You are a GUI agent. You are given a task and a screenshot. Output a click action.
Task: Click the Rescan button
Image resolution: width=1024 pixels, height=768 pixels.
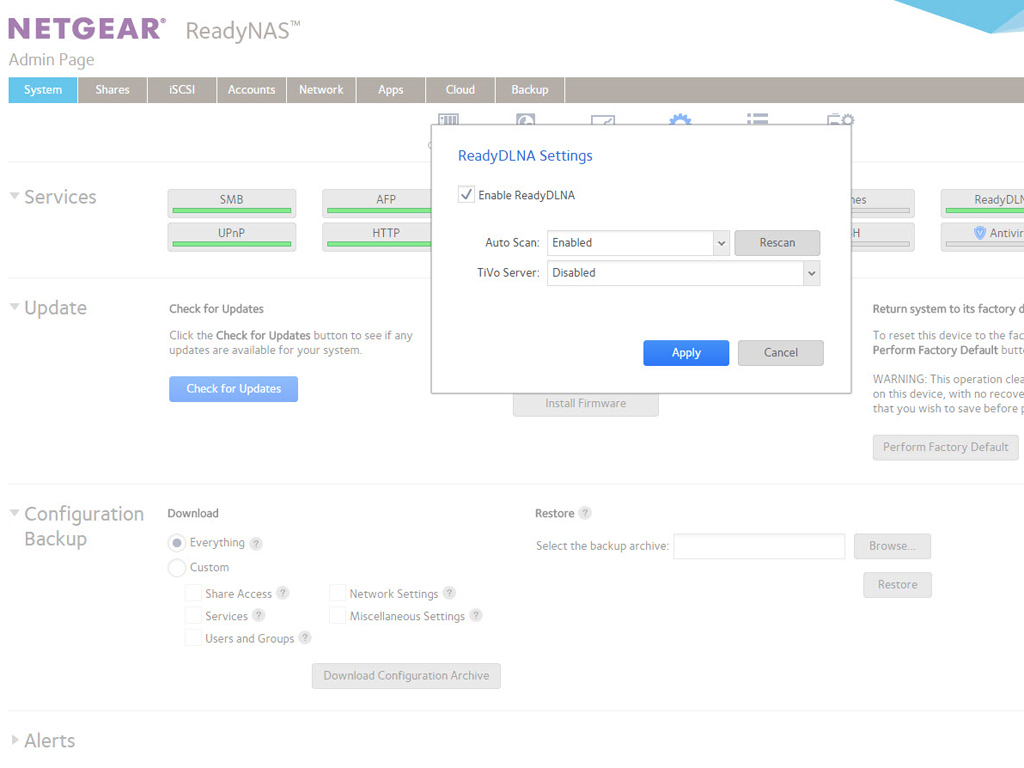point(777,243)
